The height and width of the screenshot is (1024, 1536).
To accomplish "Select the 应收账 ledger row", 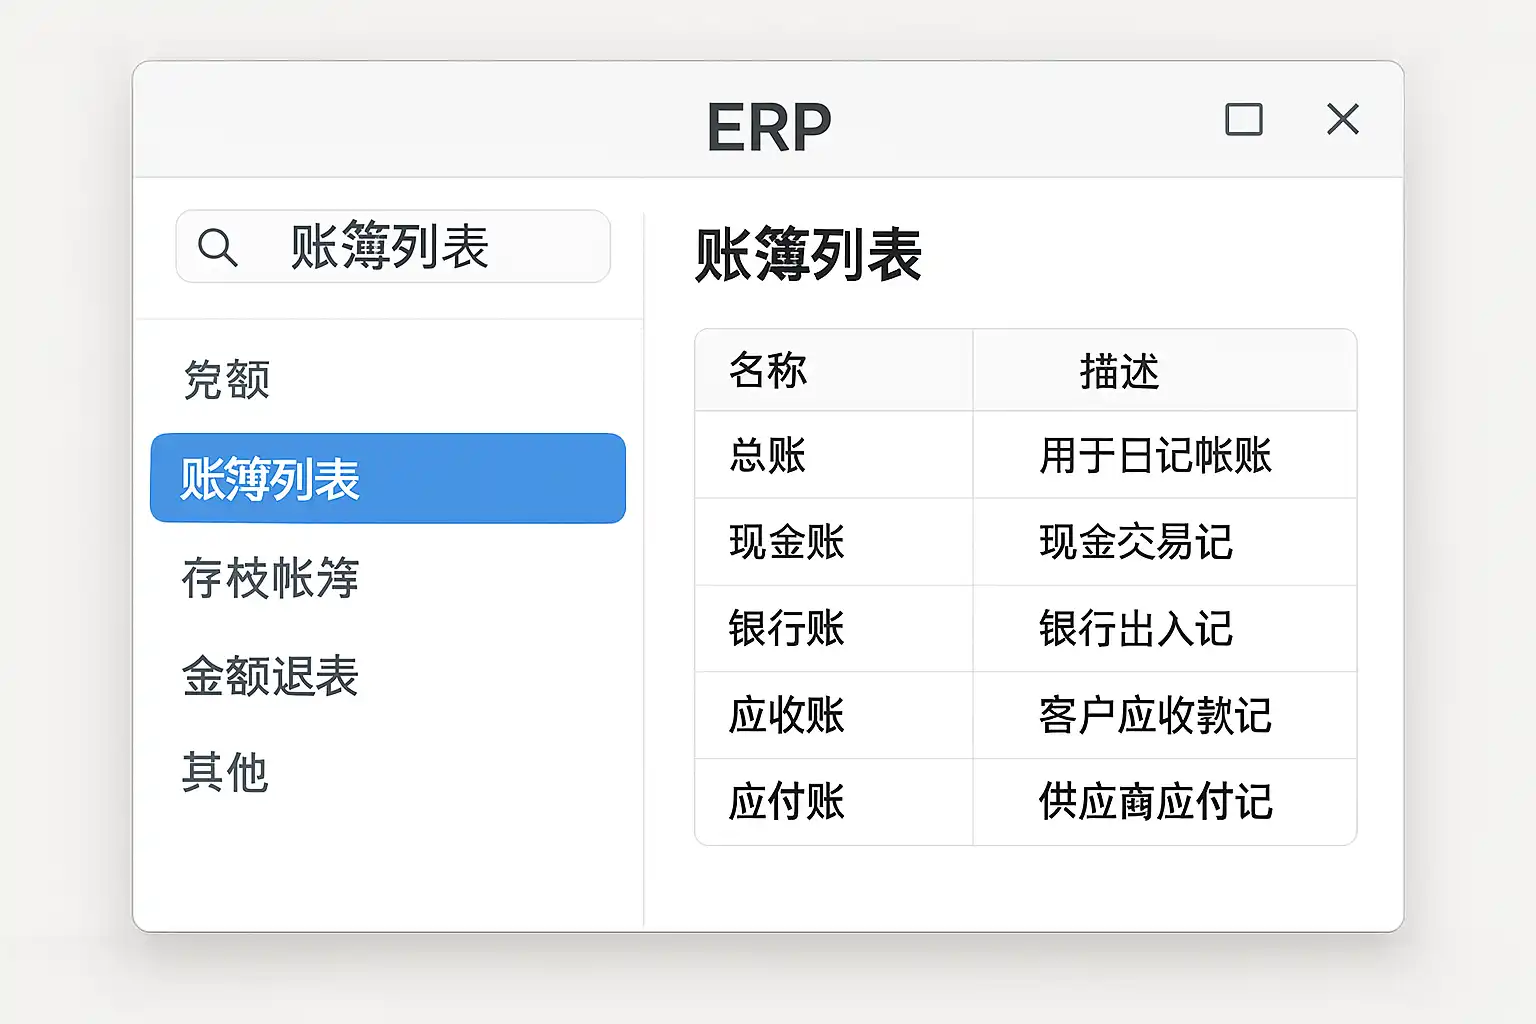I will [x=787, y=716].
